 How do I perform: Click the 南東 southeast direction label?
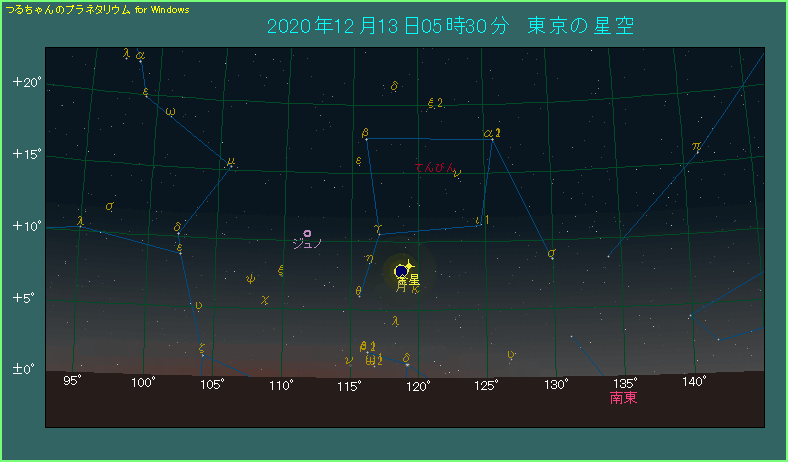coord(624,398)
